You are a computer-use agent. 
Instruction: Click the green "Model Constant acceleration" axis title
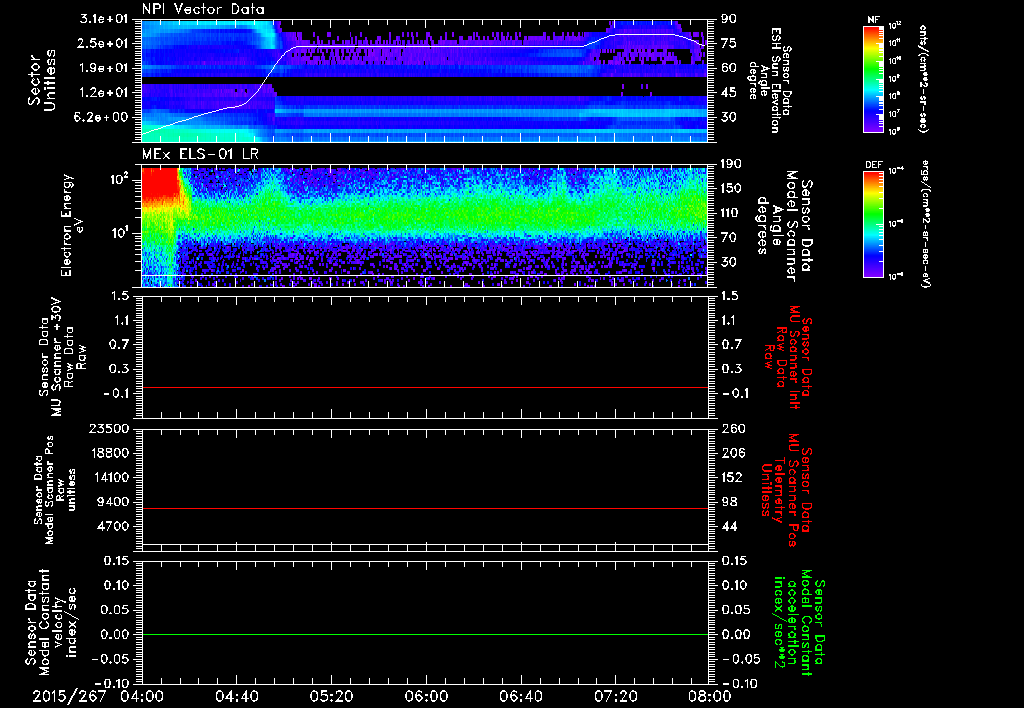[x=799, y=623]
